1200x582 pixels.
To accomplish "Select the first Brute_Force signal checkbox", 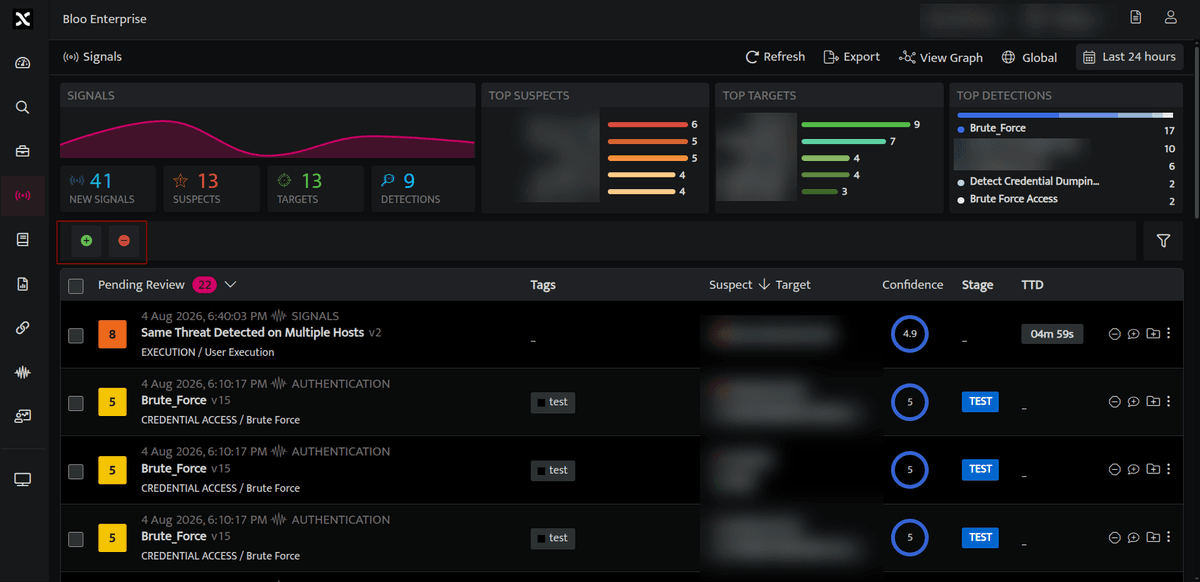I will click(x=76, y=403).
